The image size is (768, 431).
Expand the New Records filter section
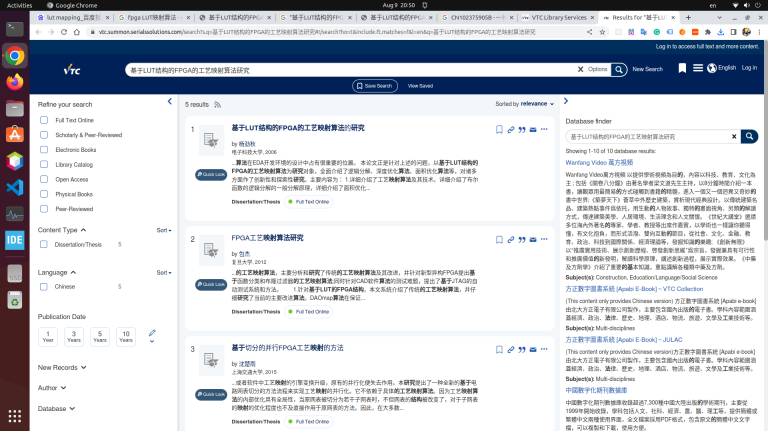62,367
